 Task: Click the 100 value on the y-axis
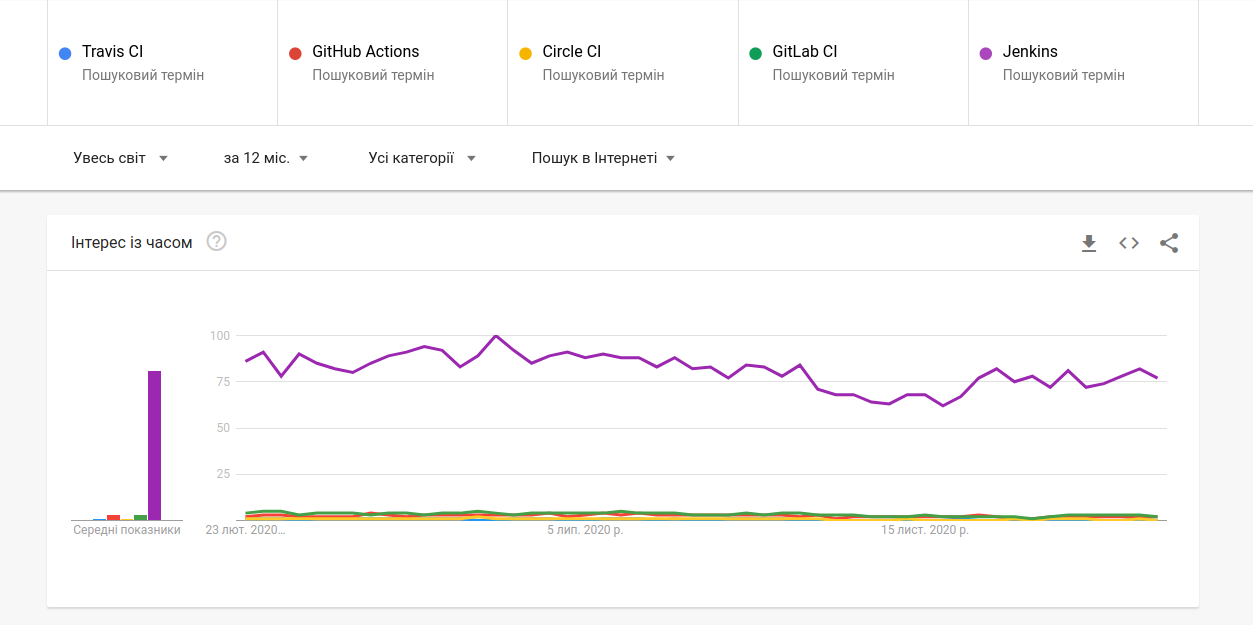tap(220, 335)
